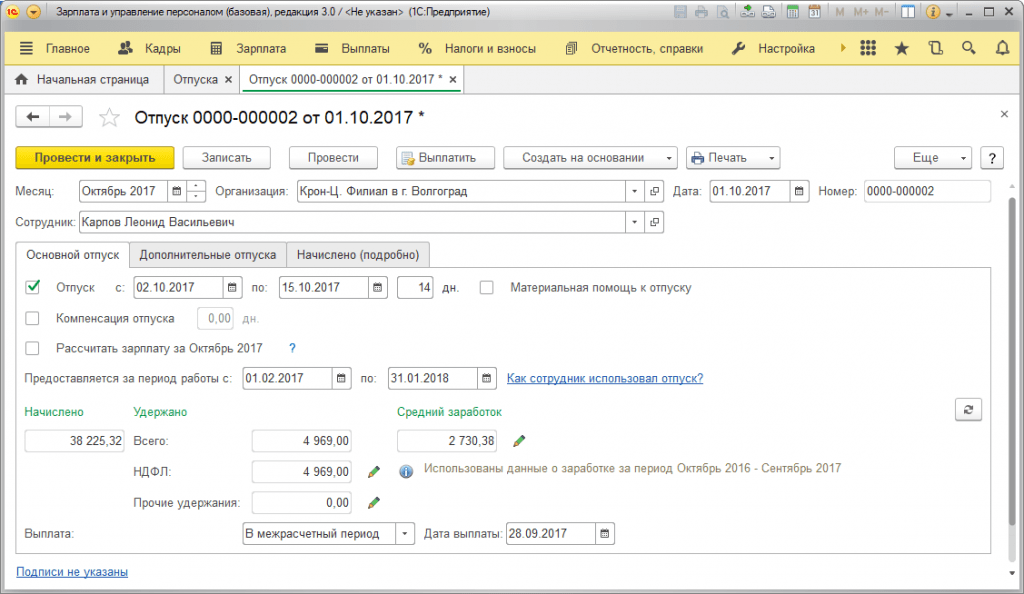1024x594 pixels.
Task: Open link Как сотрудник использовал отпуск?
Action: (605, 379)
